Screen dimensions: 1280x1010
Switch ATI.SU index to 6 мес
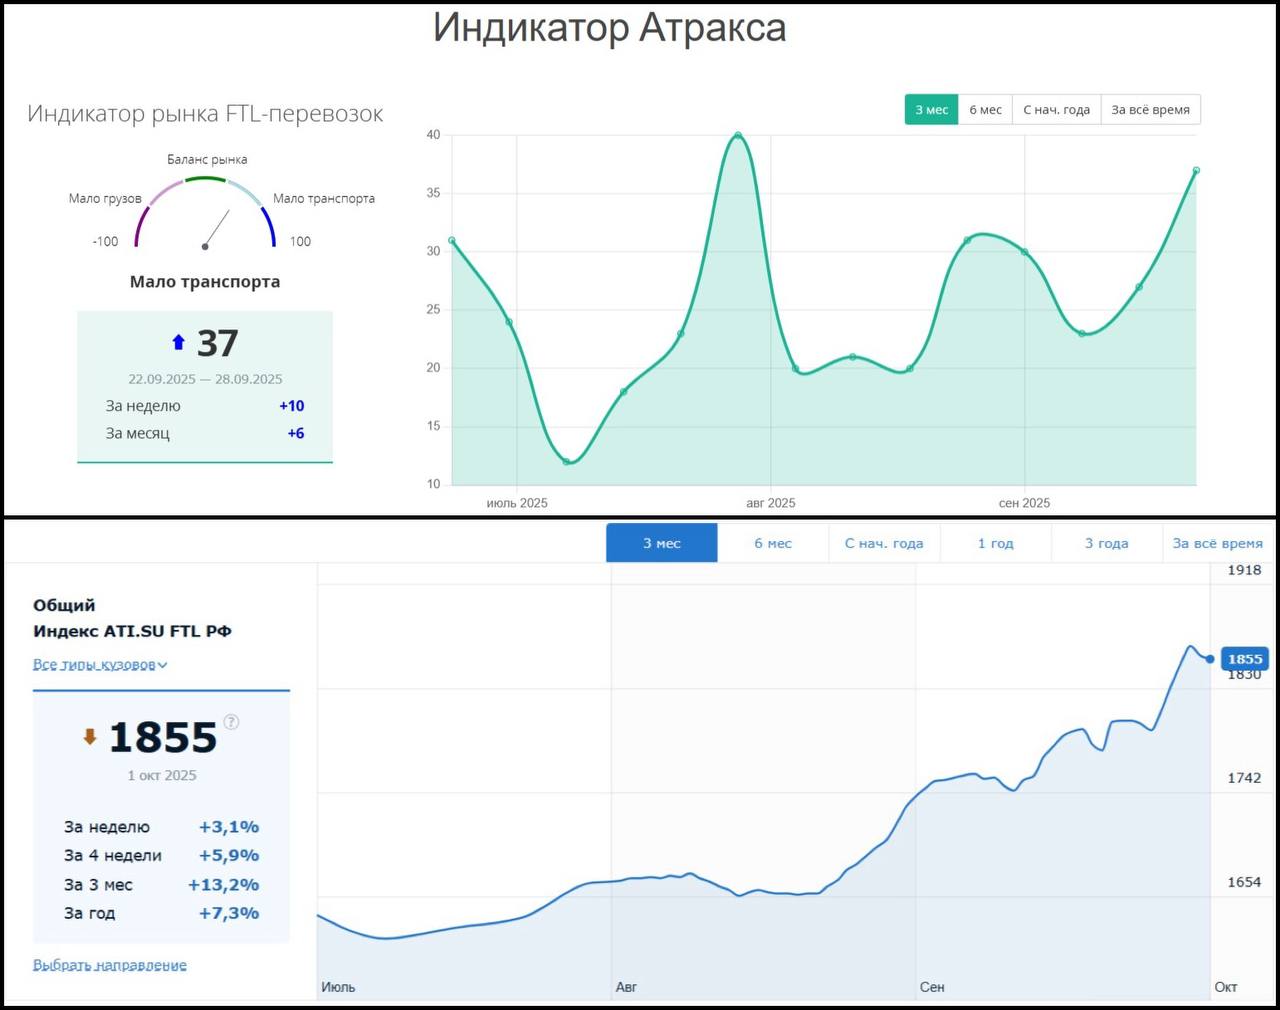772,543
